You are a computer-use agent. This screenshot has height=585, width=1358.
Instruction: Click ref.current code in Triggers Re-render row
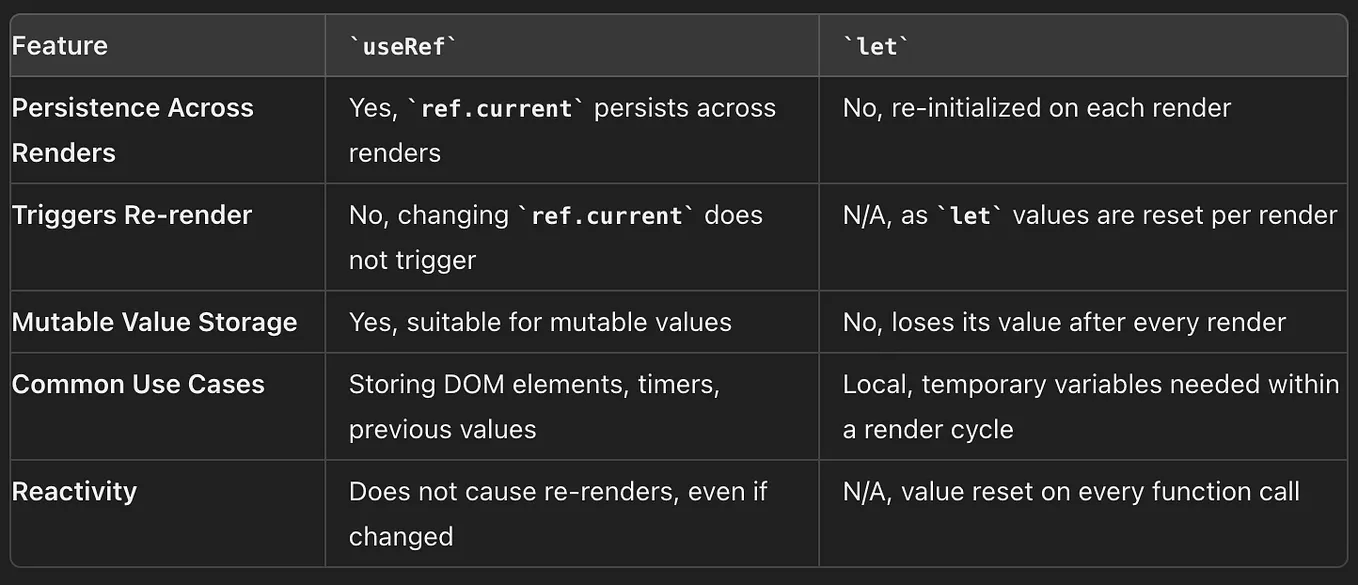tap(603, 215)
